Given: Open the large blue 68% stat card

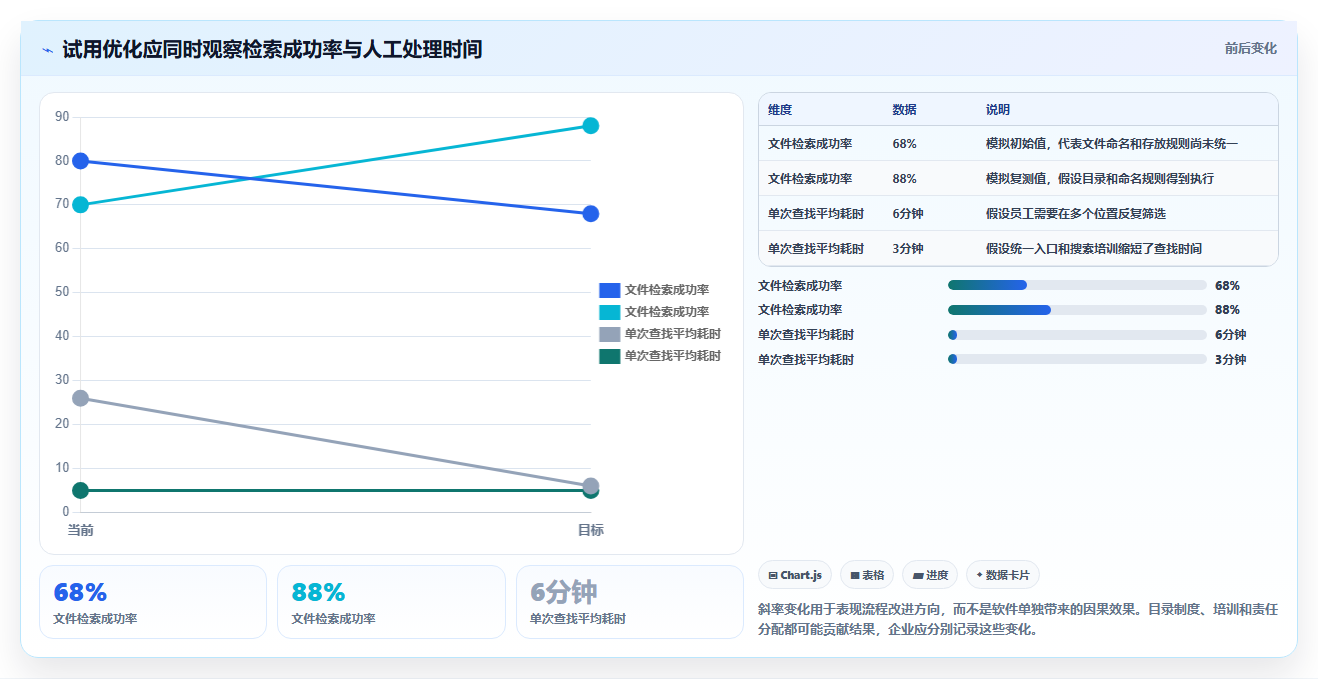Looking at the screenshot, I should (x=153, y=602).
